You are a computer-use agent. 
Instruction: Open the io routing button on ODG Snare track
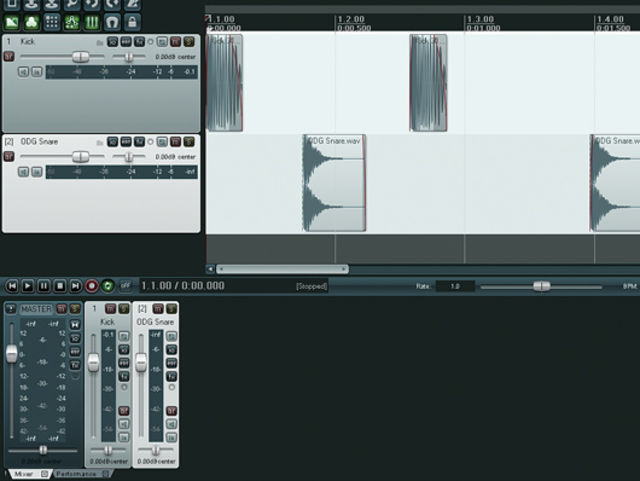pyautogui.click(x=112, y=142)
